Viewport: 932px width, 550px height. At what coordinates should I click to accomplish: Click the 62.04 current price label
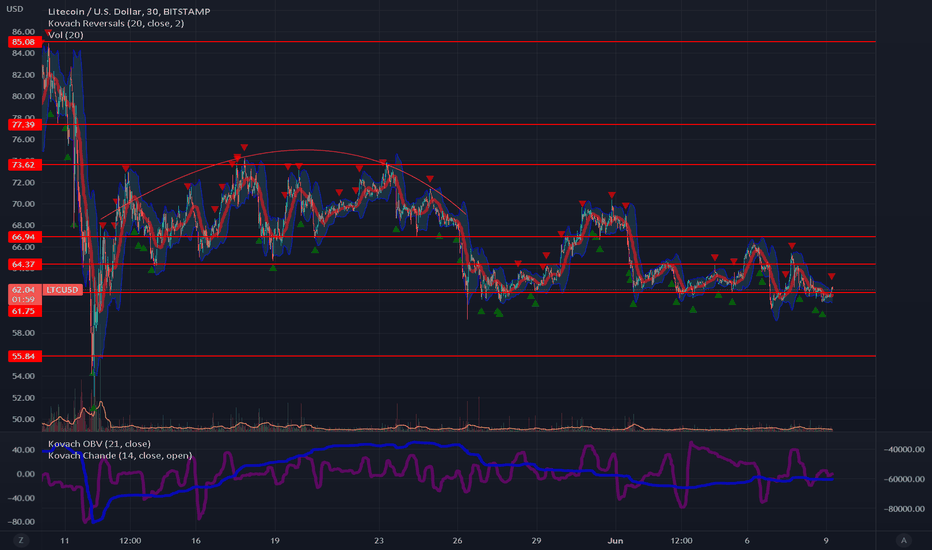point(24,290)
